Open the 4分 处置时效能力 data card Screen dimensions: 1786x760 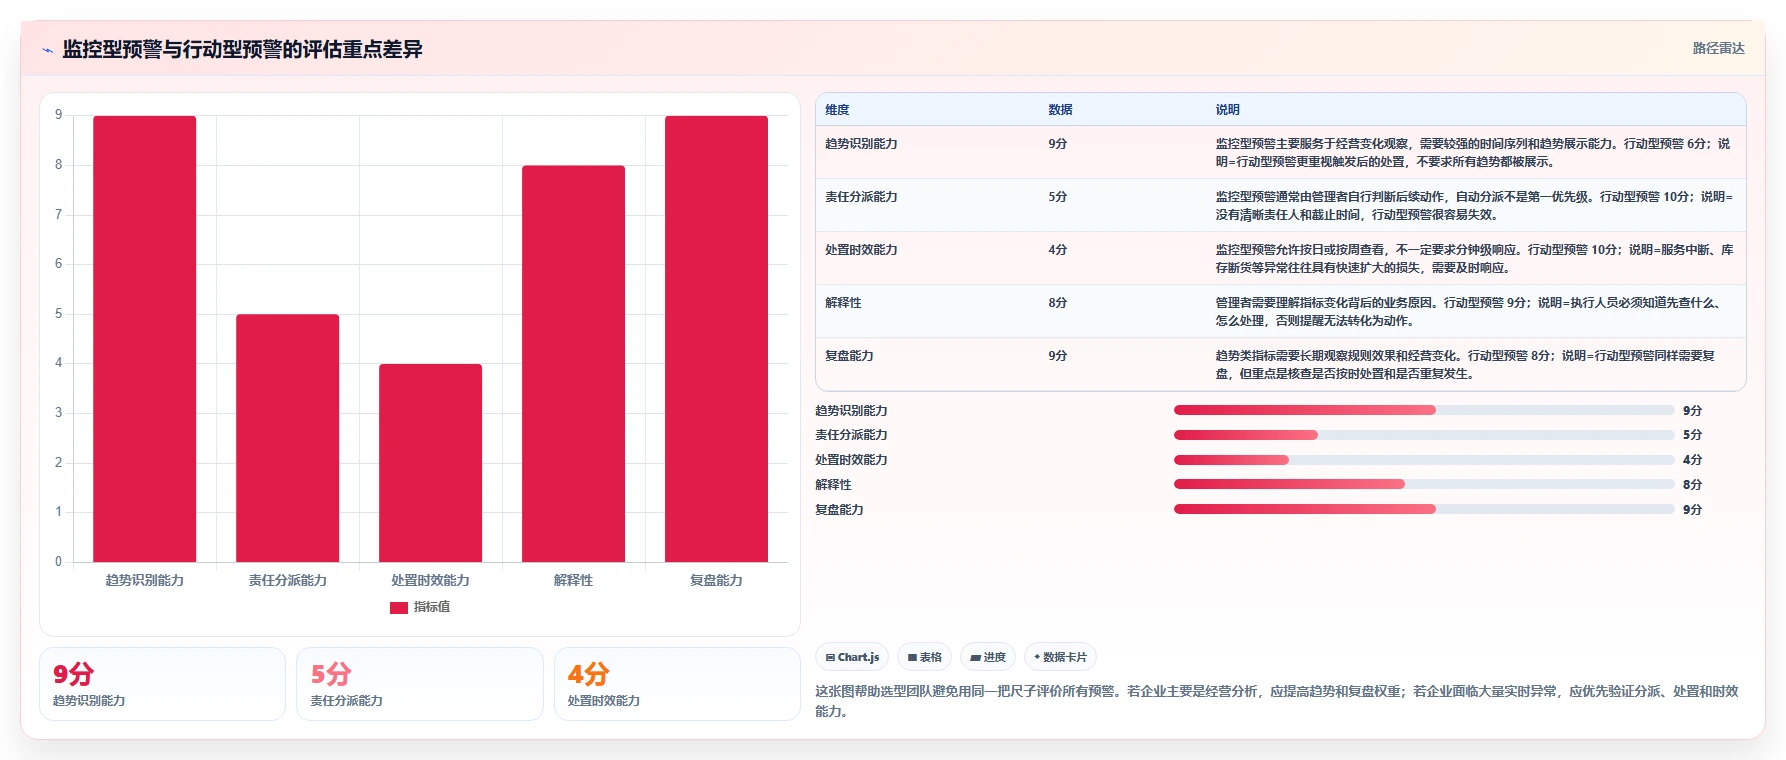[x=677, y=684]
